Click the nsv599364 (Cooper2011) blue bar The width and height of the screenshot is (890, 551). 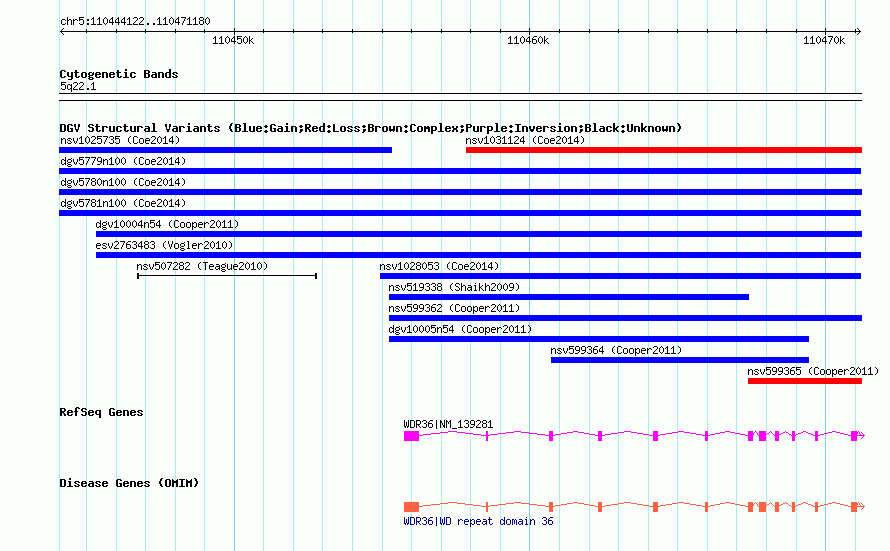(x=680, y=360)
